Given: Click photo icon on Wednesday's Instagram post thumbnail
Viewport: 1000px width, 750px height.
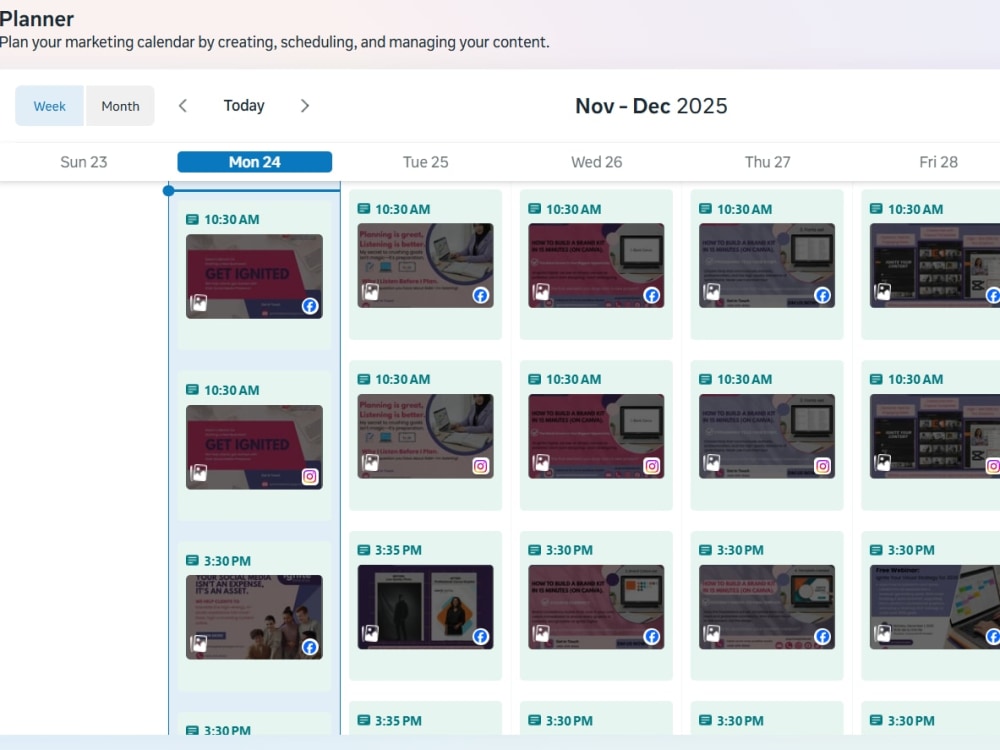Looking at the screenshot, I should click(541, 463).
